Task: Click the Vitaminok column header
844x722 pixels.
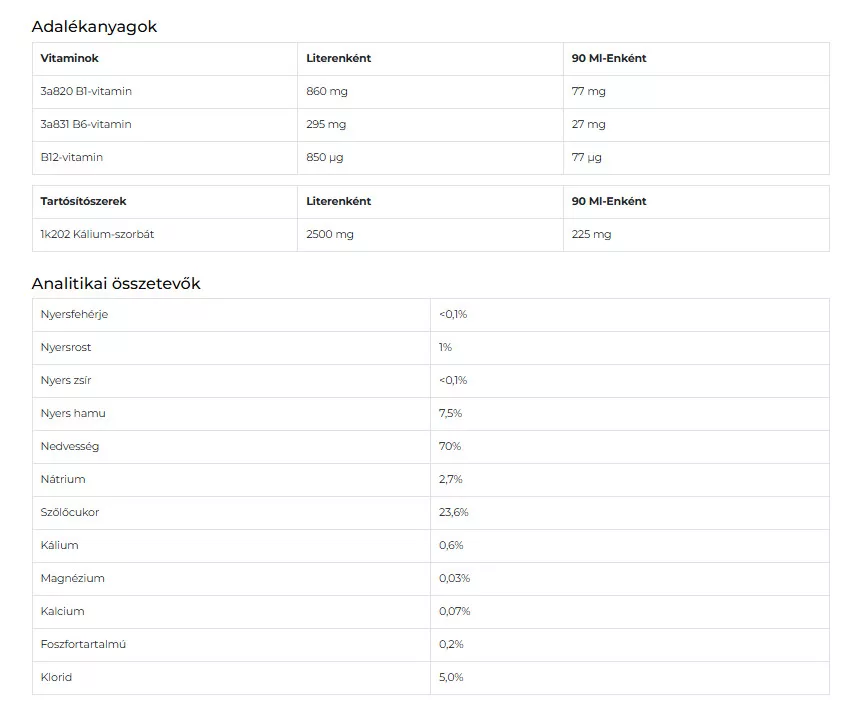Action: click(70, 58)
